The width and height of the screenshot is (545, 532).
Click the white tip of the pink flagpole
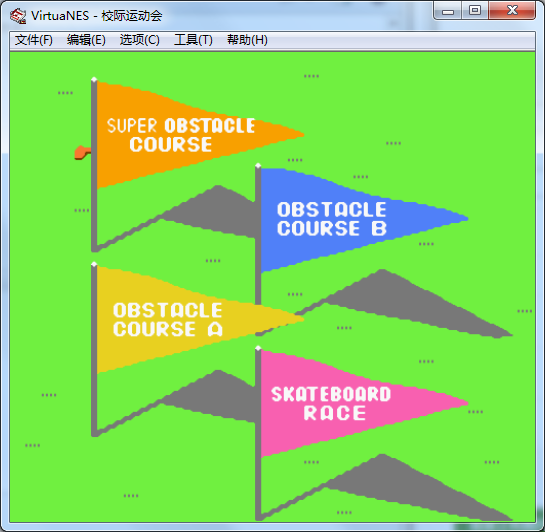pos(258,348)
